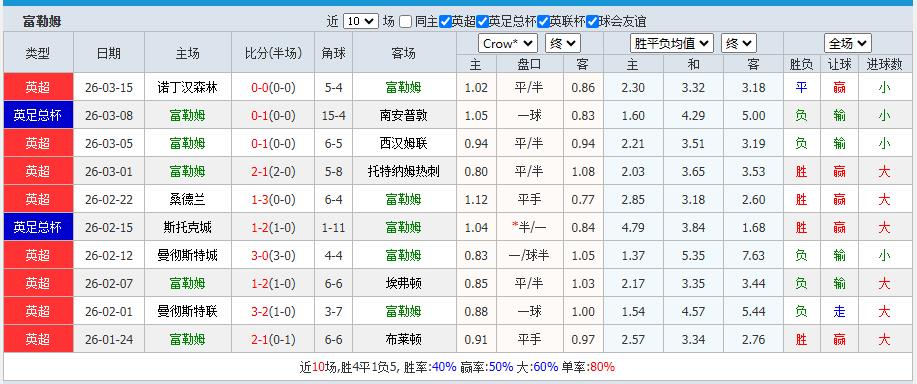
Task: Open home team 桑德兰
Action: (x=188, y=199)
